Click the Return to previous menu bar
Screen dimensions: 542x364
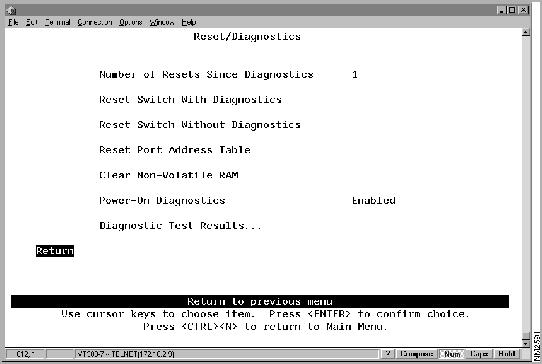[x=260, y=301]
